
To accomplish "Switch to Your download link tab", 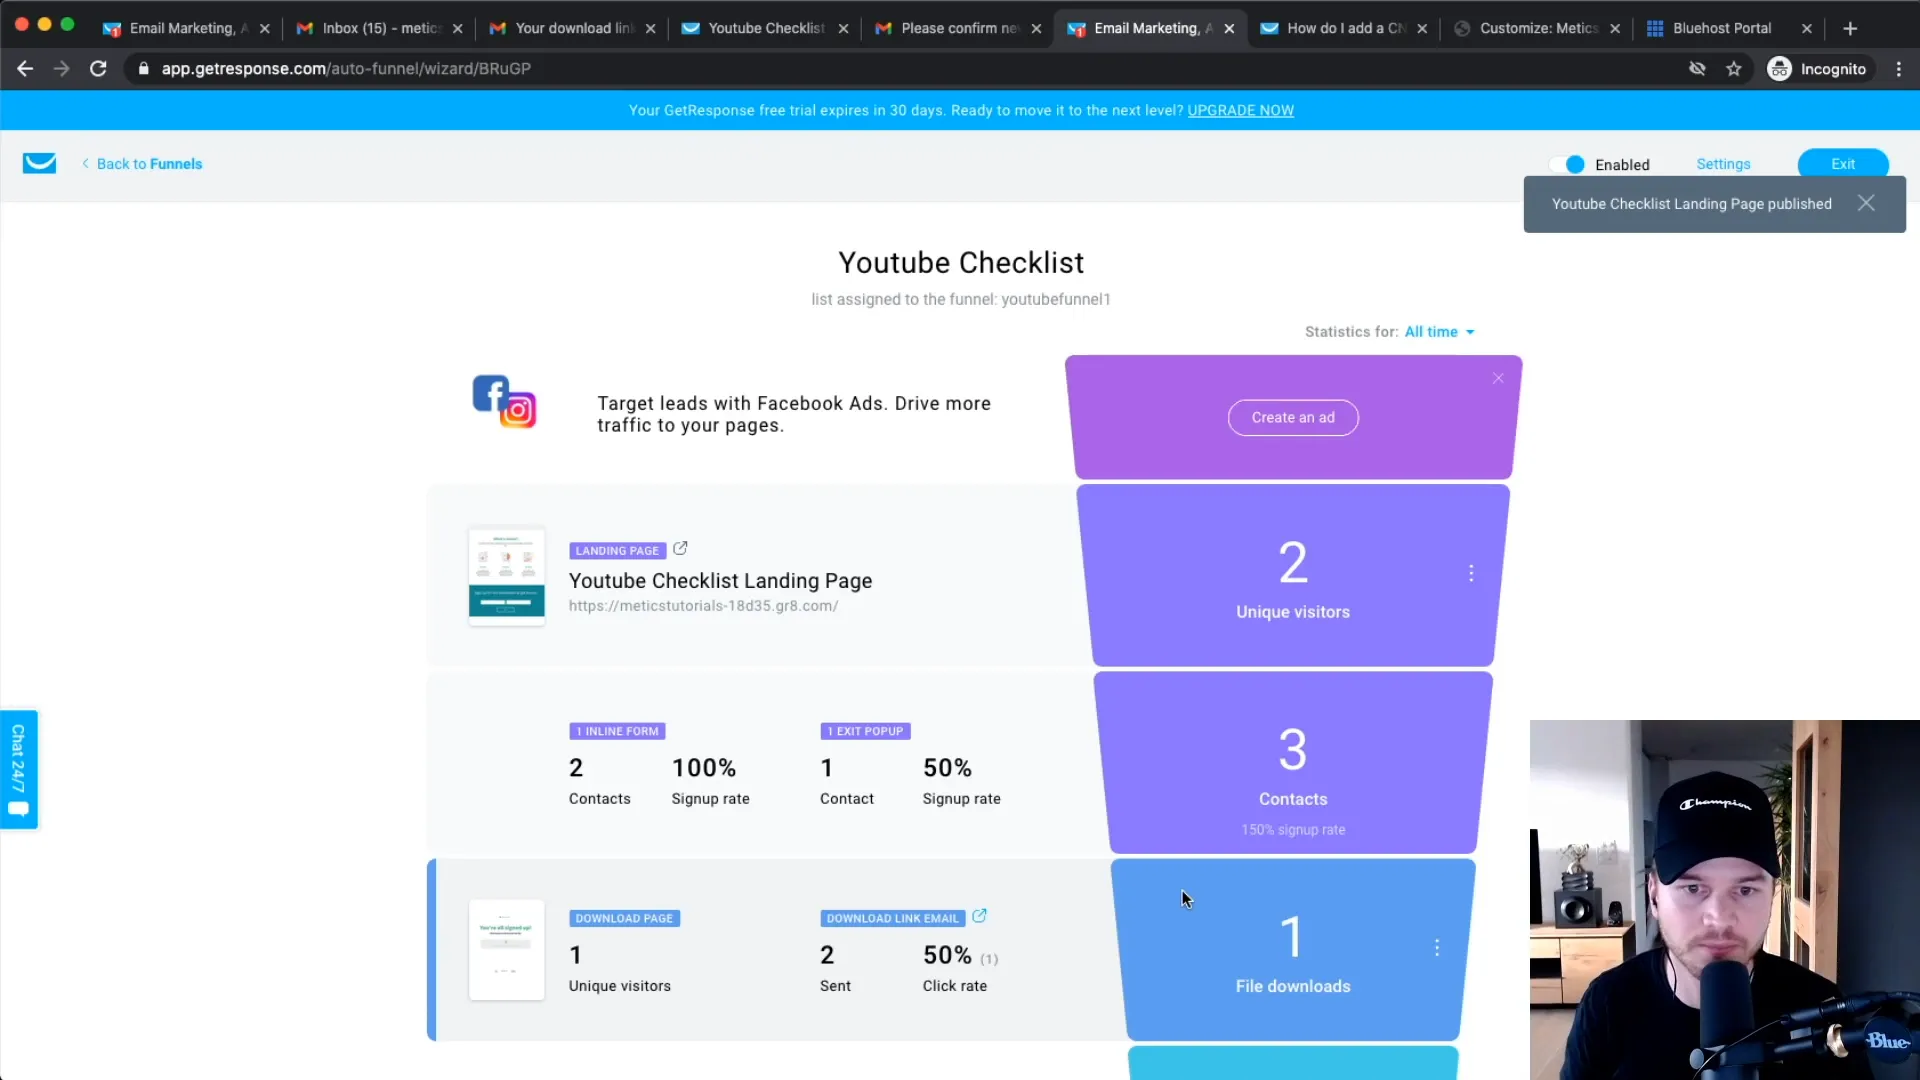I will [x=573, y=28].
